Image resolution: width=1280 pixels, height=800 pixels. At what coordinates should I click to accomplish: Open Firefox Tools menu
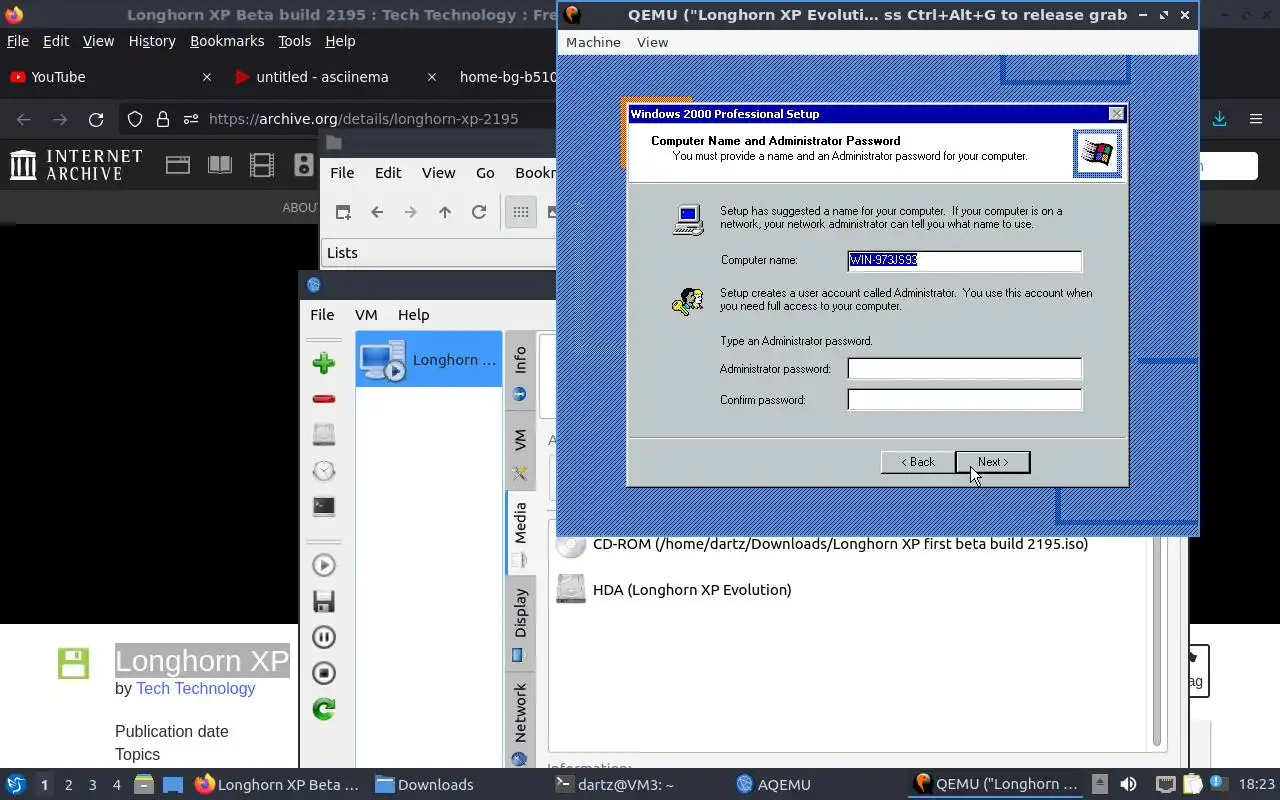294,41
